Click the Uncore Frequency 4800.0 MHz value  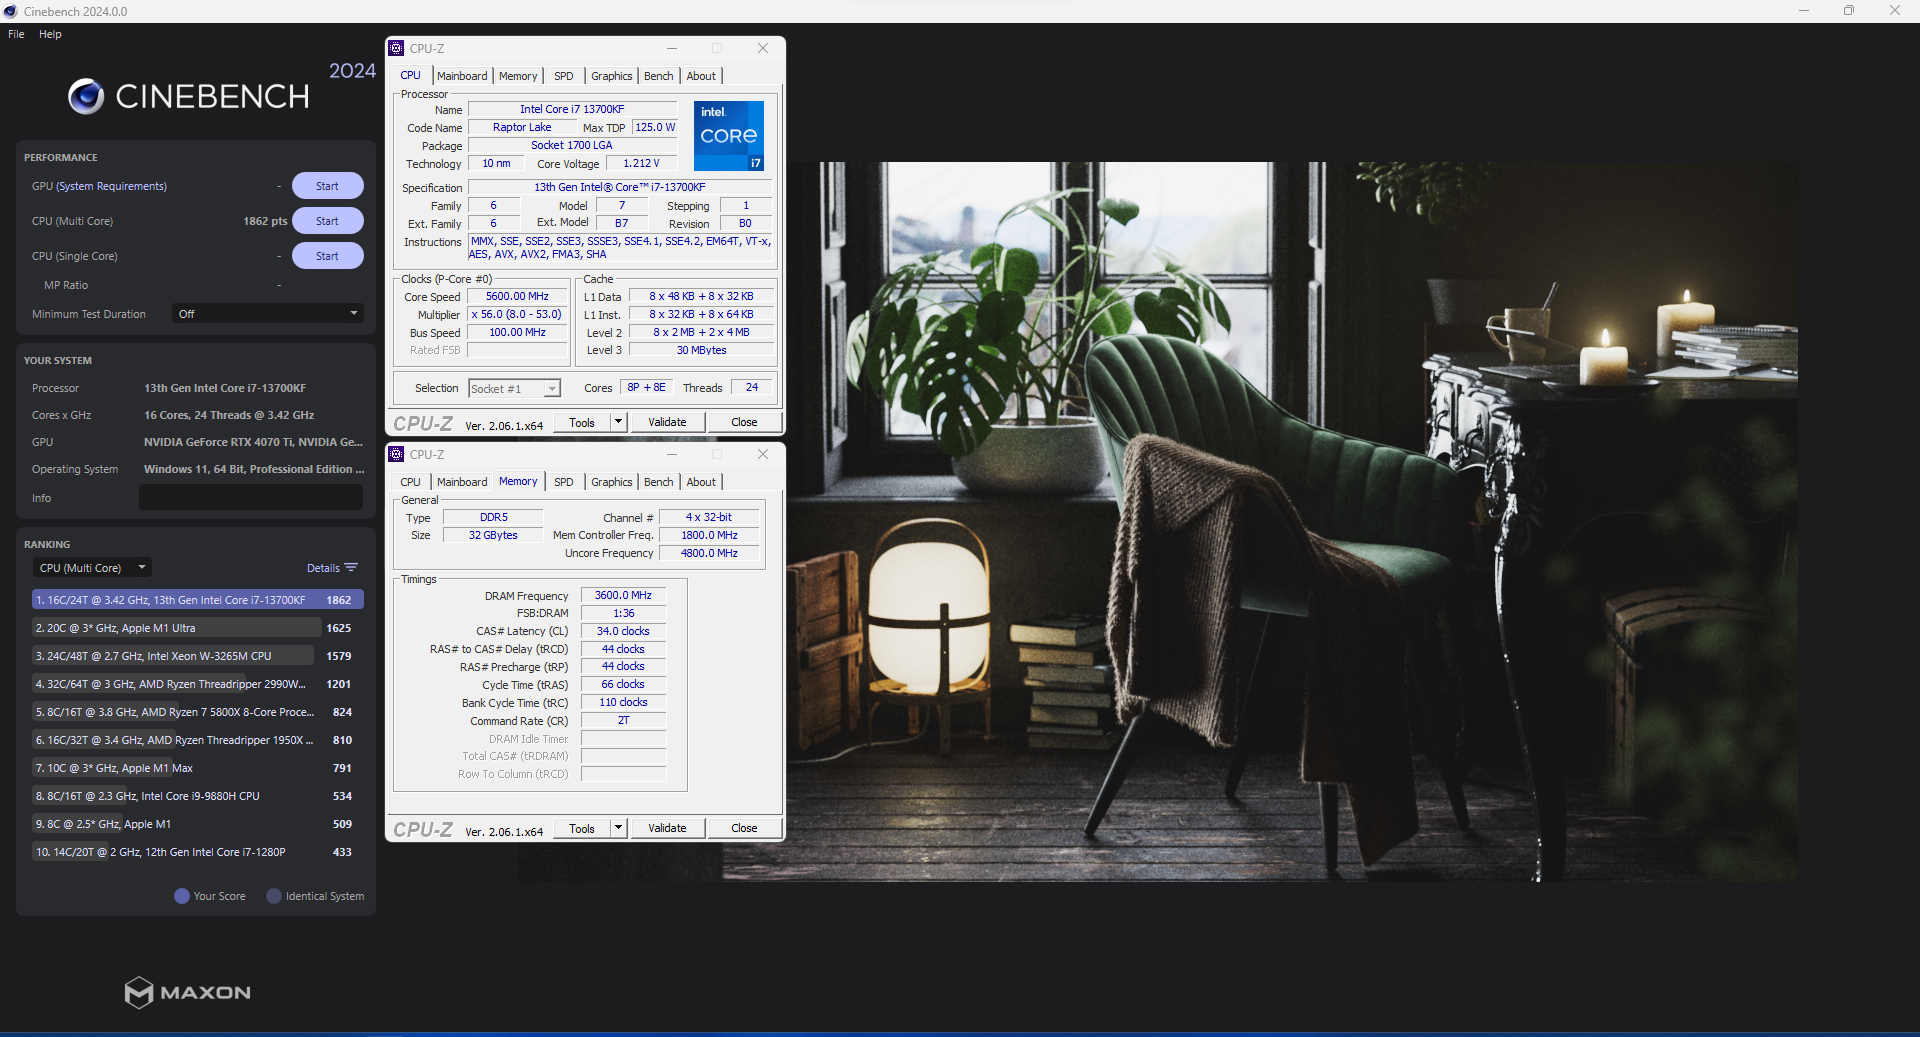709,553
